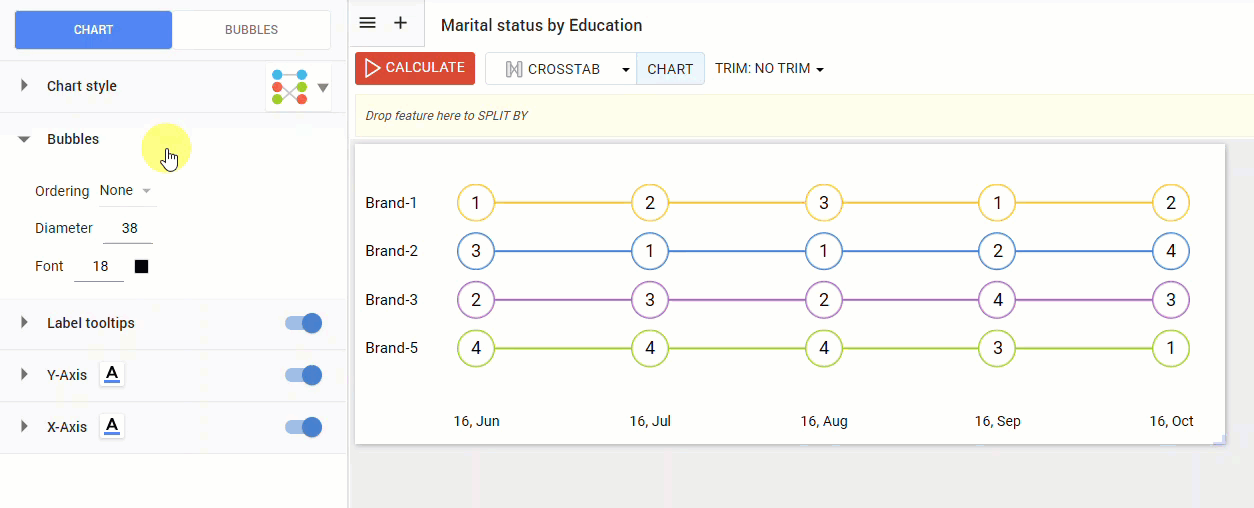Open the TRIM: NO TRIM dropdown
This screenshot has height=508, width=1254.
(769, 69)
